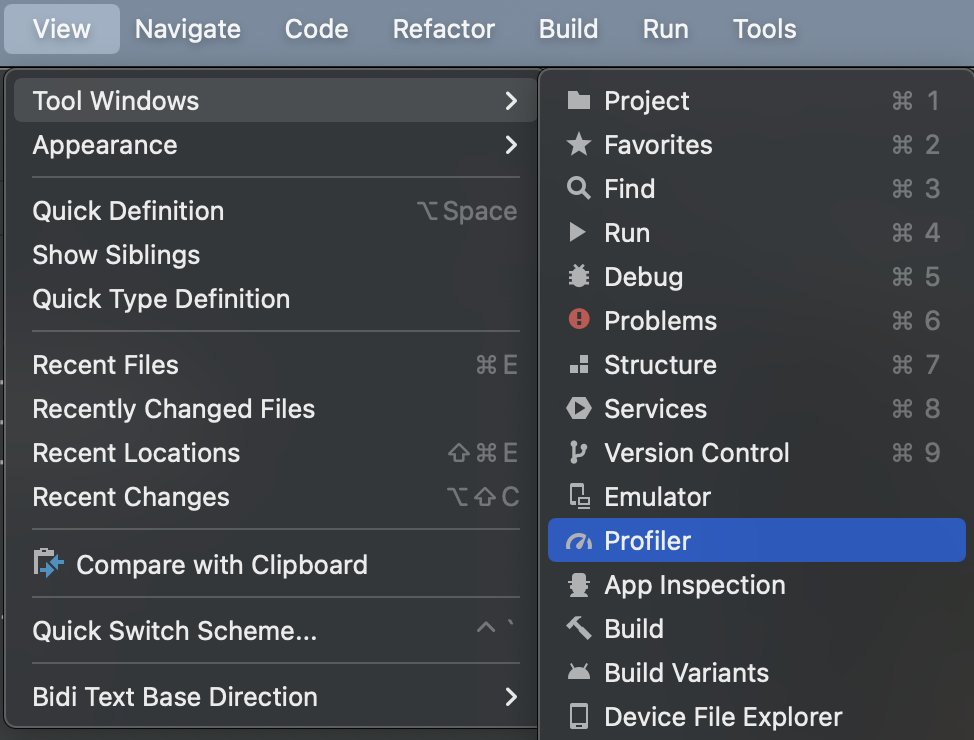Open the Navigate menu
The height and width of the screenshot is (740, 974).
pos(188,29)
